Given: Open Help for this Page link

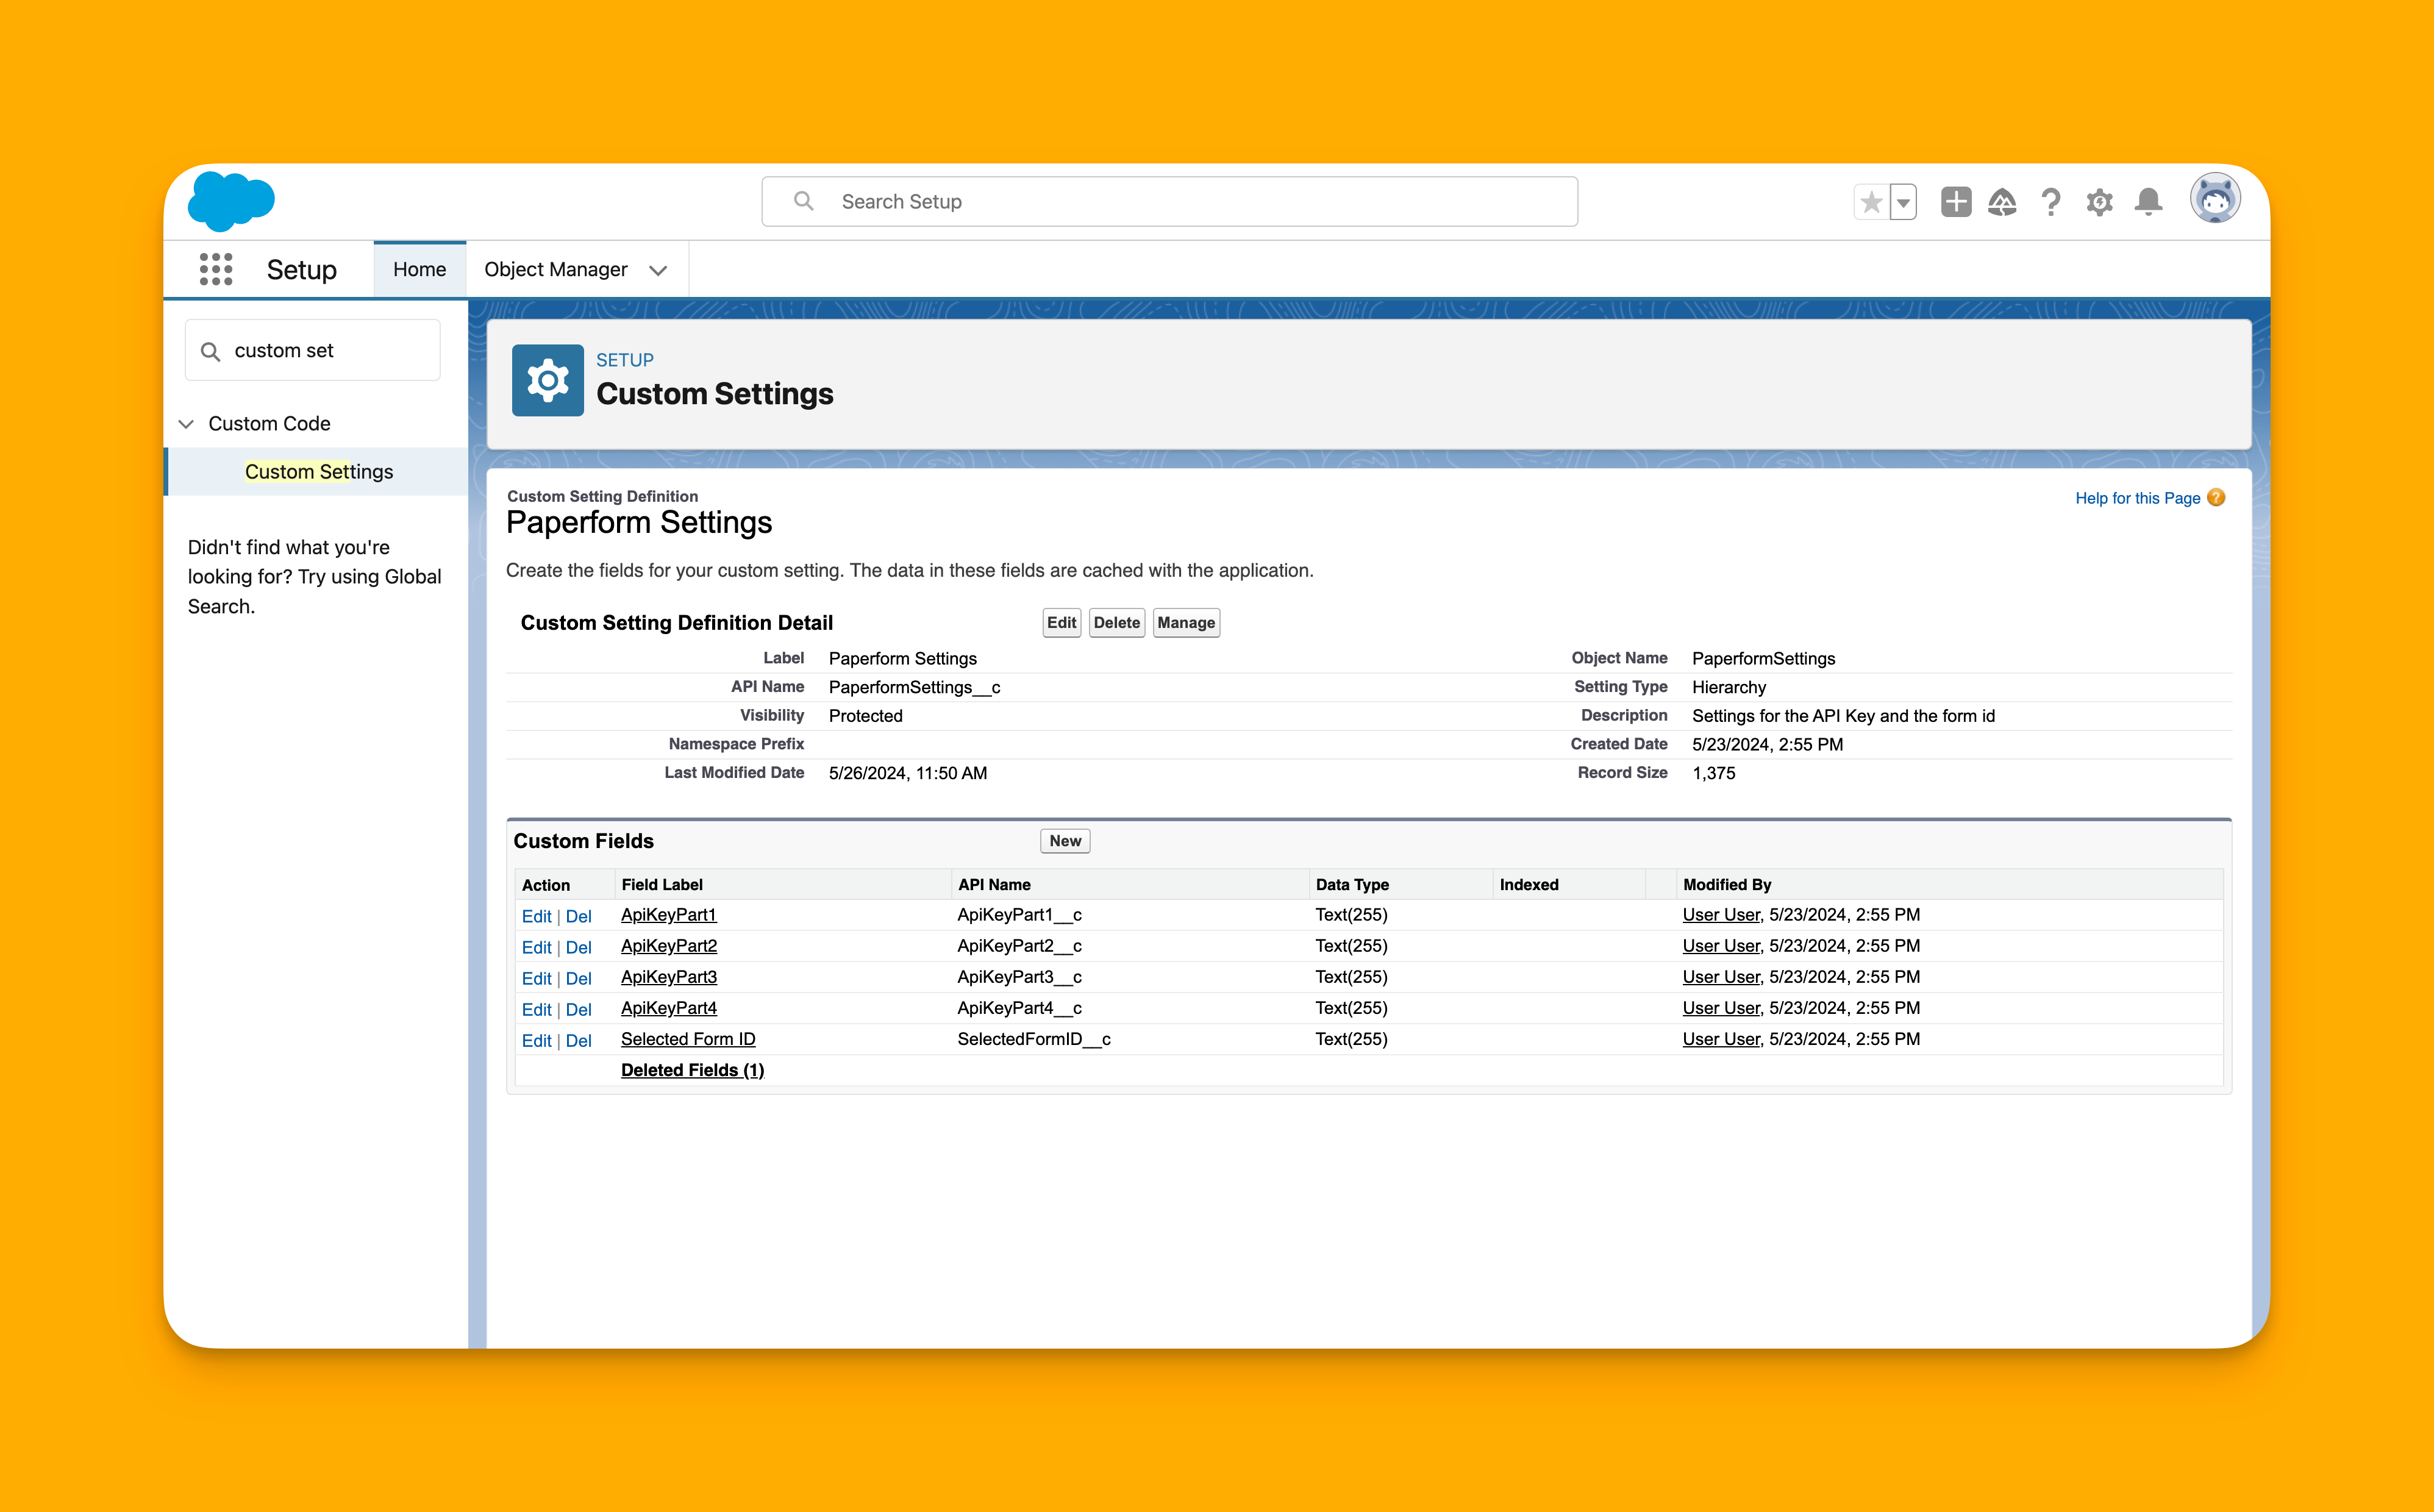Looking at the screenshot, I should pos(2137,498).
